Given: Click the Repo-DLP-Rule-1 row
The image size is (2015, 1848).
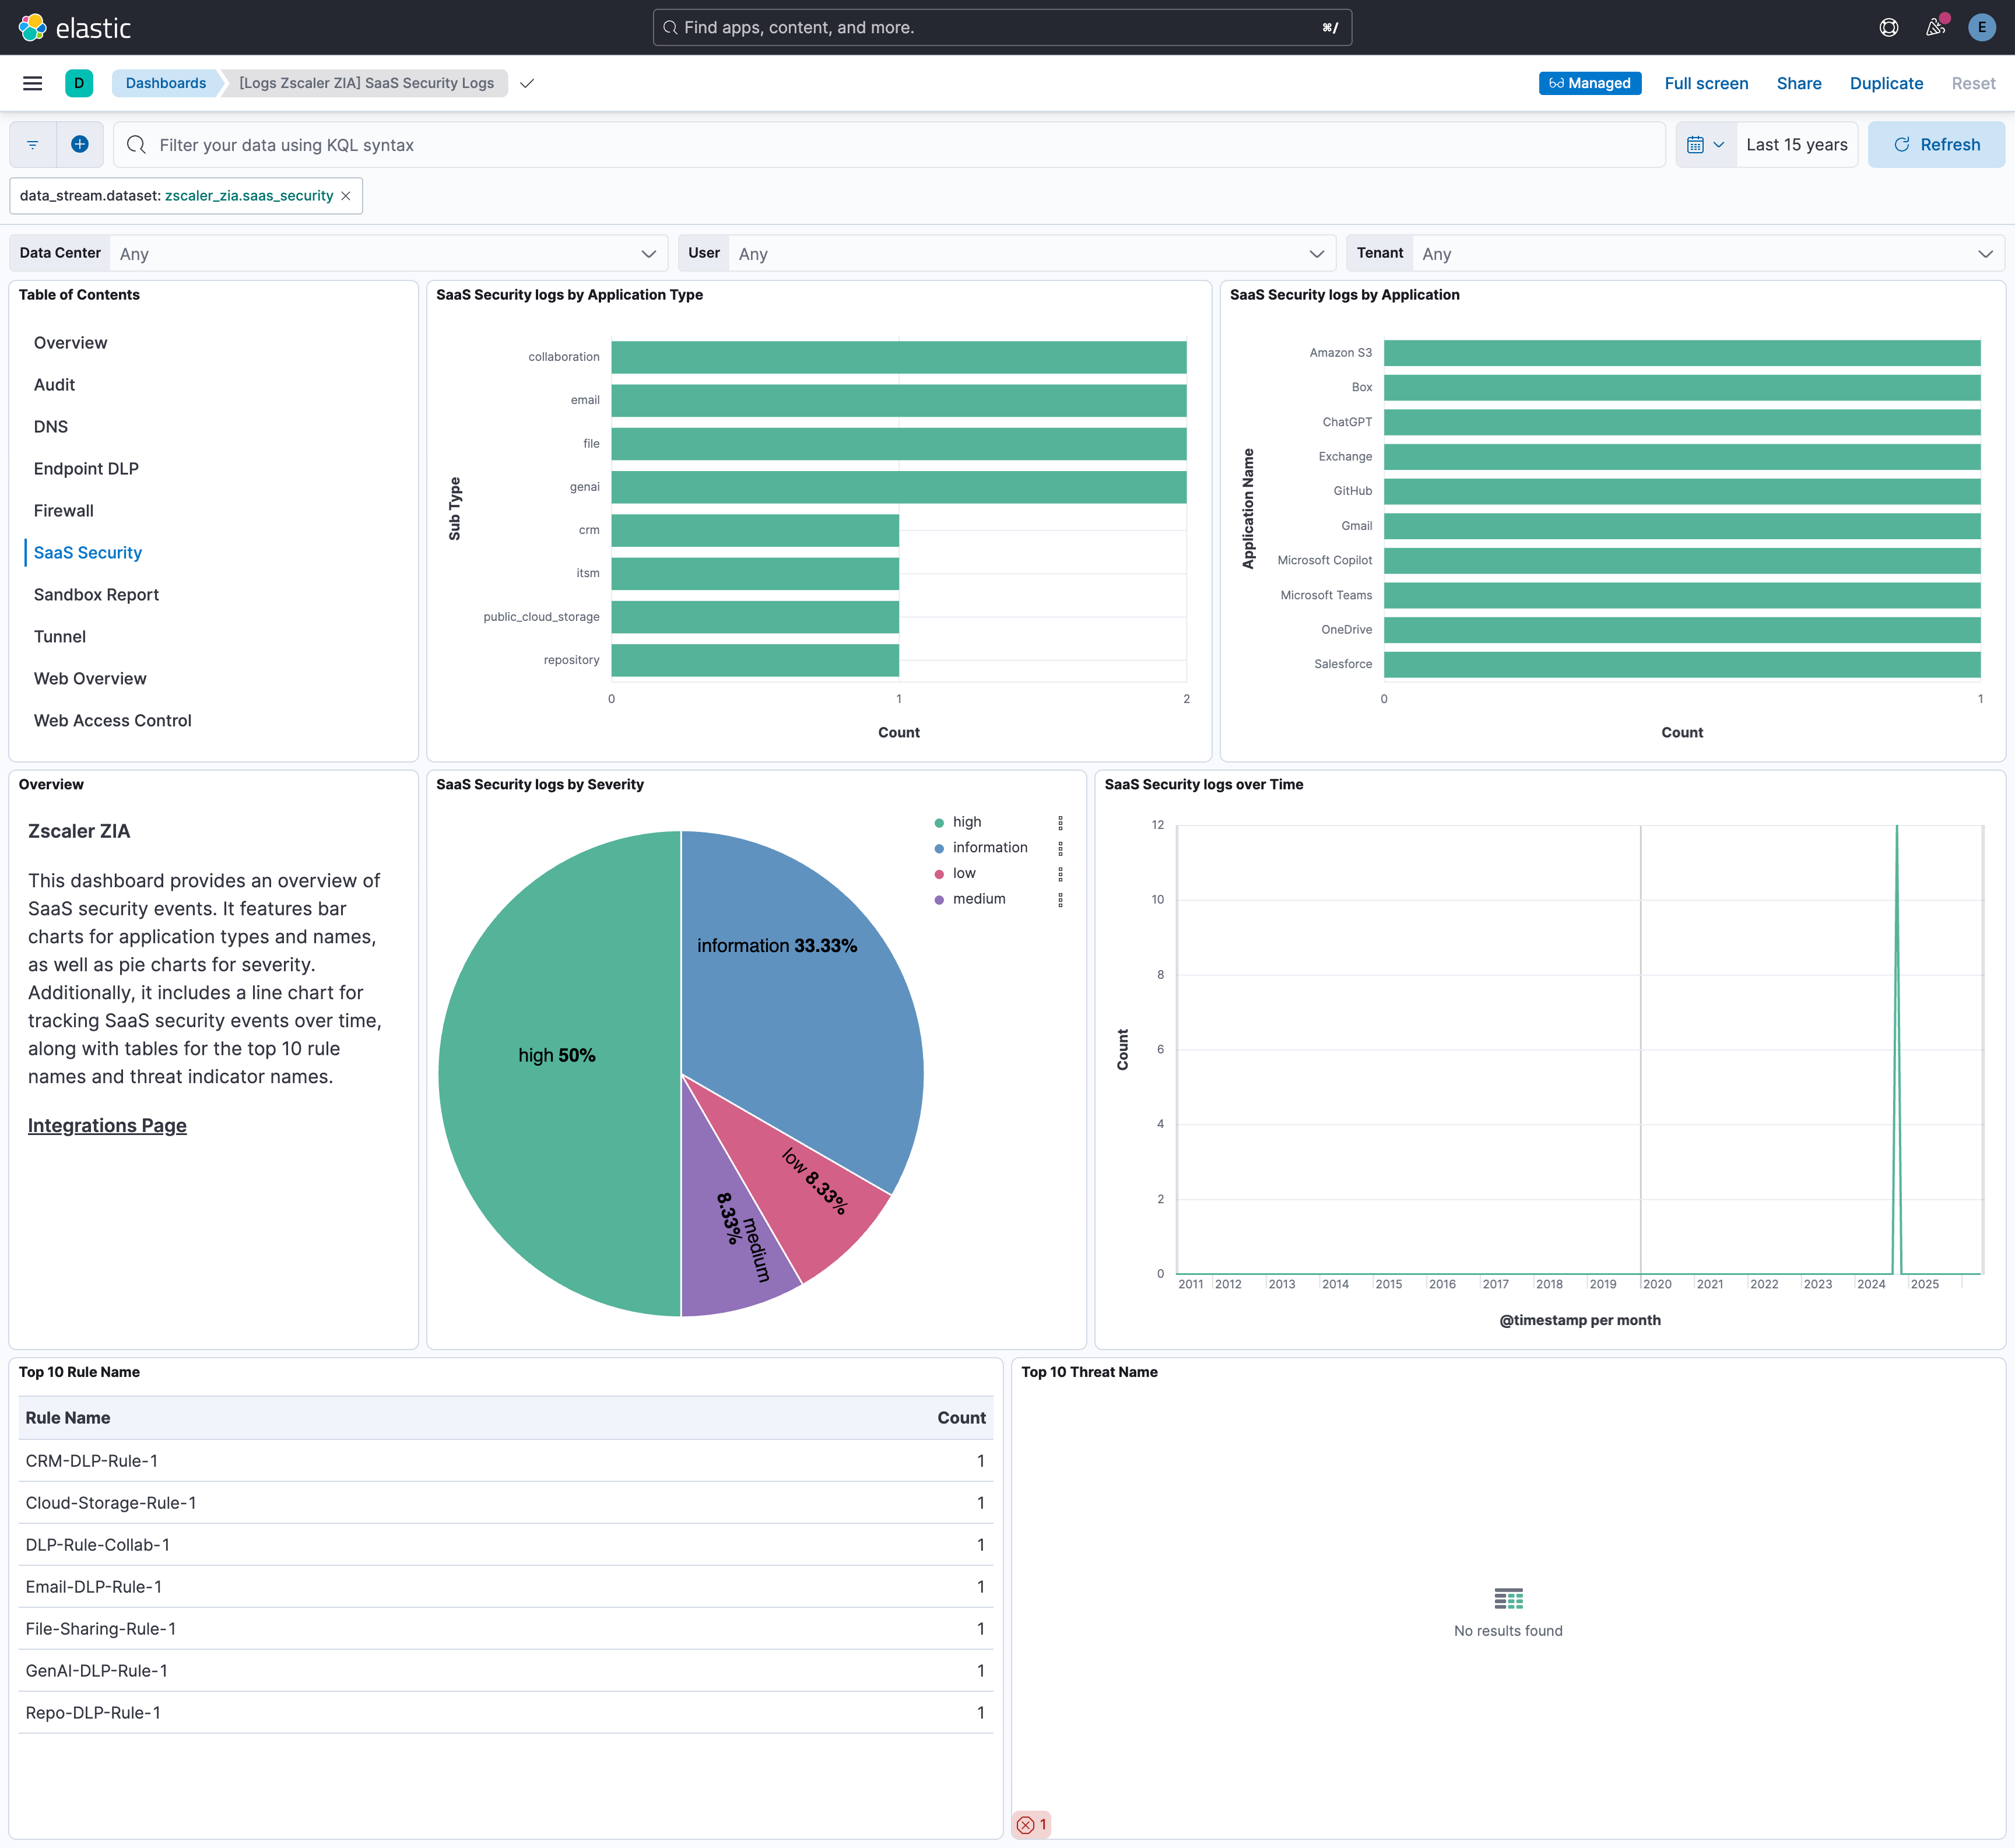Looking at the screenshot, I should (x=505, y=1713).
